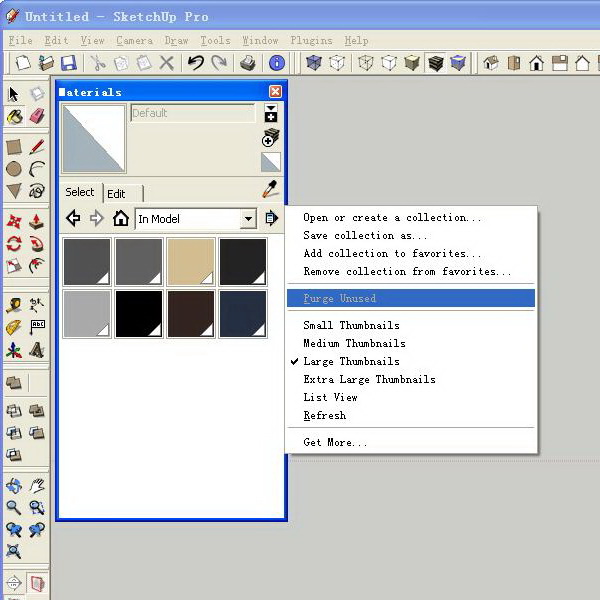
Task: Open Model Info blue icon
Action: [277, 63]
